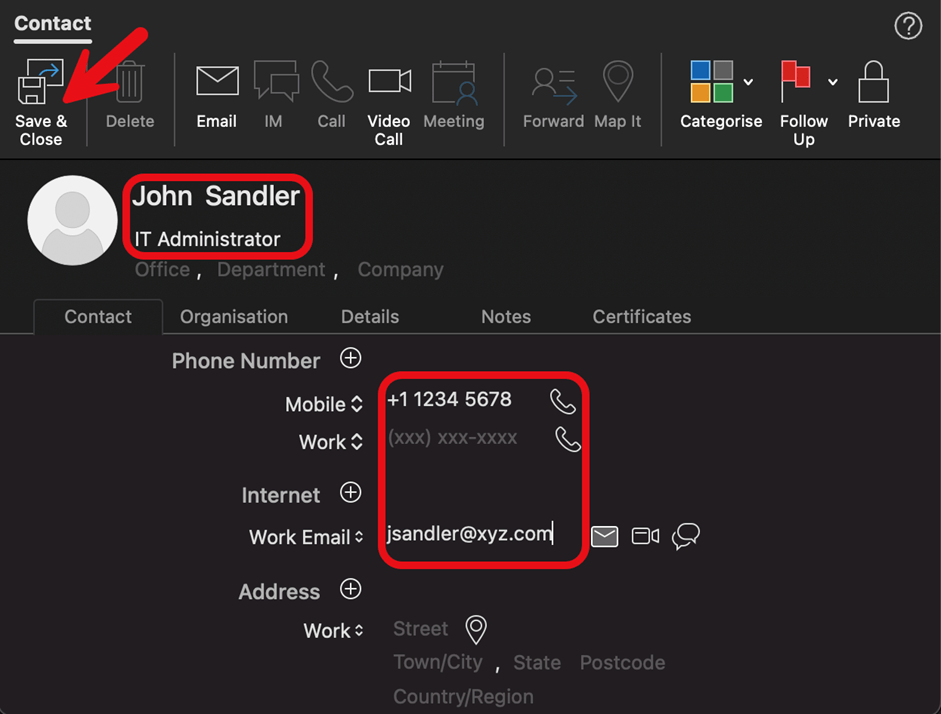This screenshot has width=941, height=714.
Task: Open the Categorise dropdown arrow
Action: [x=748, y=82]
